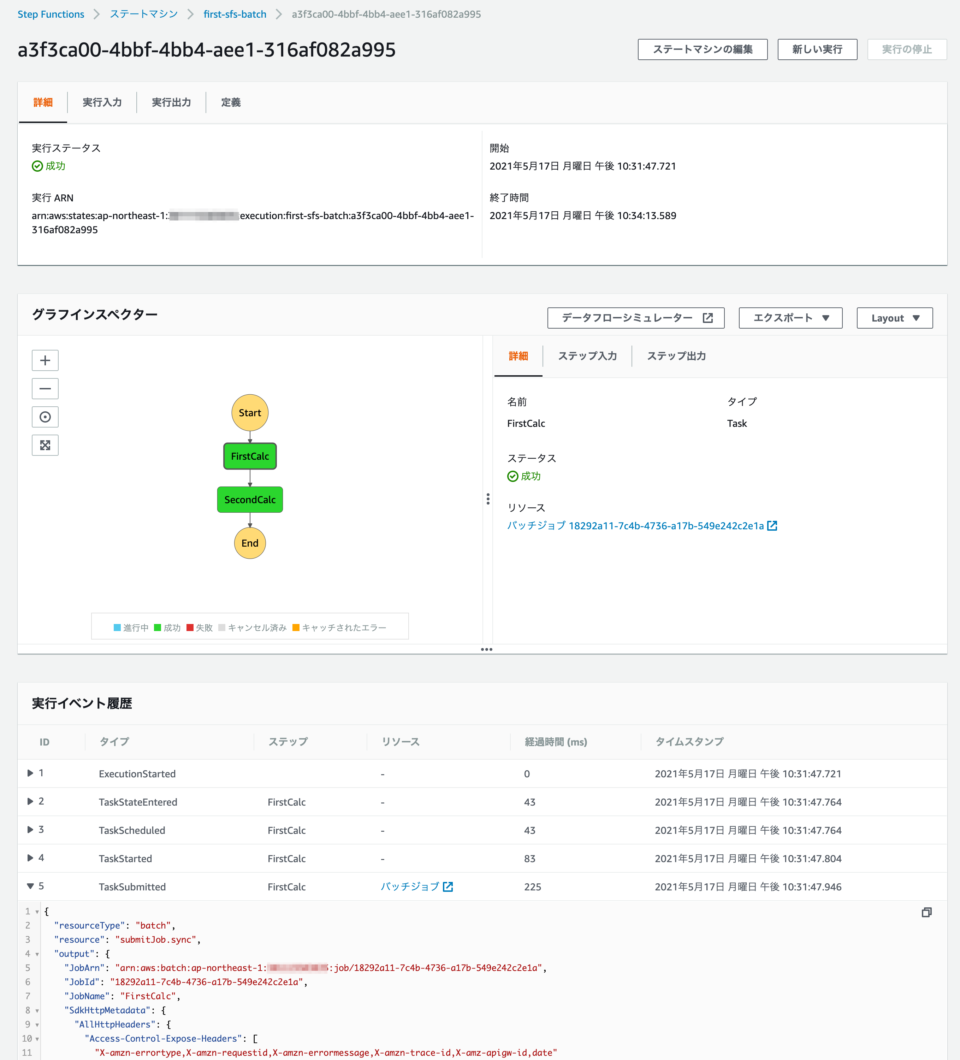Click the 終了時間 timestamp value
Viewport: 960px width, 1060px height.
tap(583, 216)
